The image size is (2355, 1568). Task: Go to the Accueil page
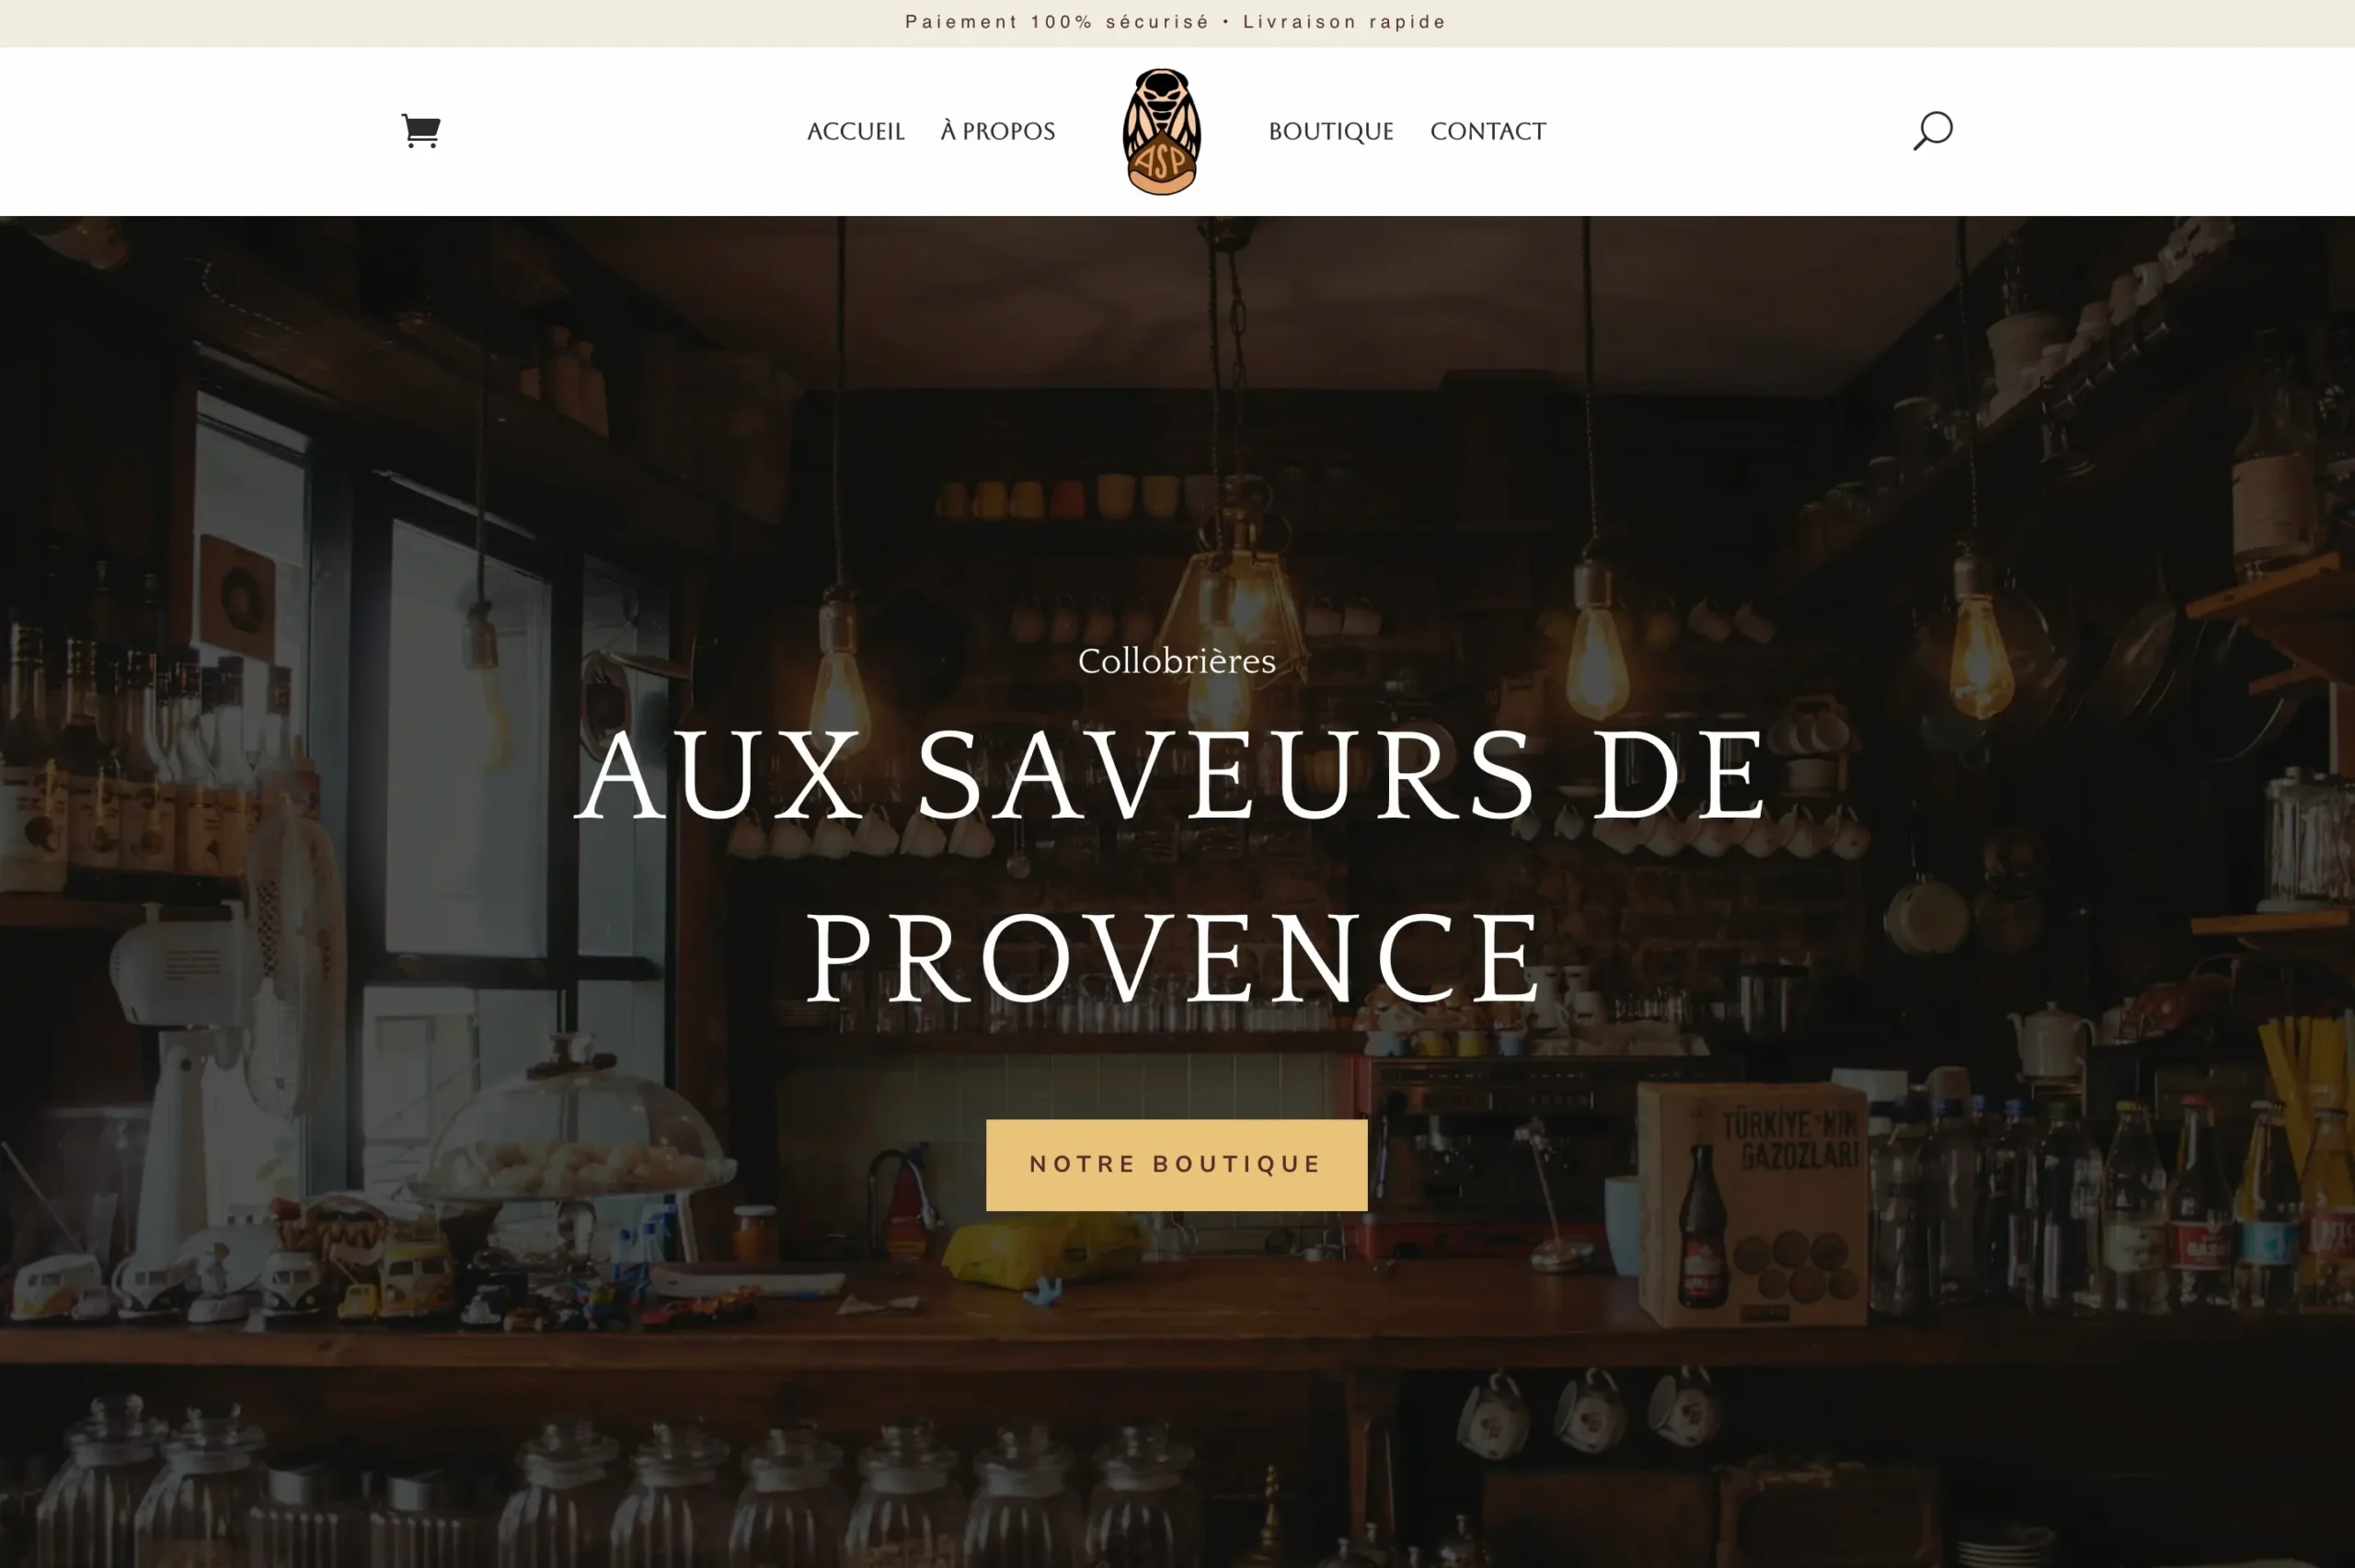(x=855, y=132)
